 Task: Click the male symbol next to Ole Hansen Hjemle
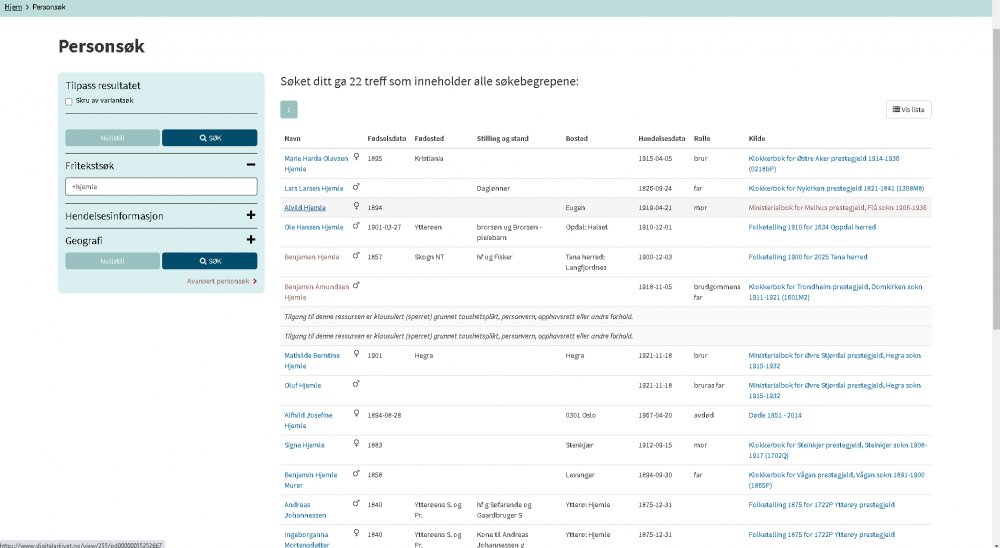(x=356, y=226)
